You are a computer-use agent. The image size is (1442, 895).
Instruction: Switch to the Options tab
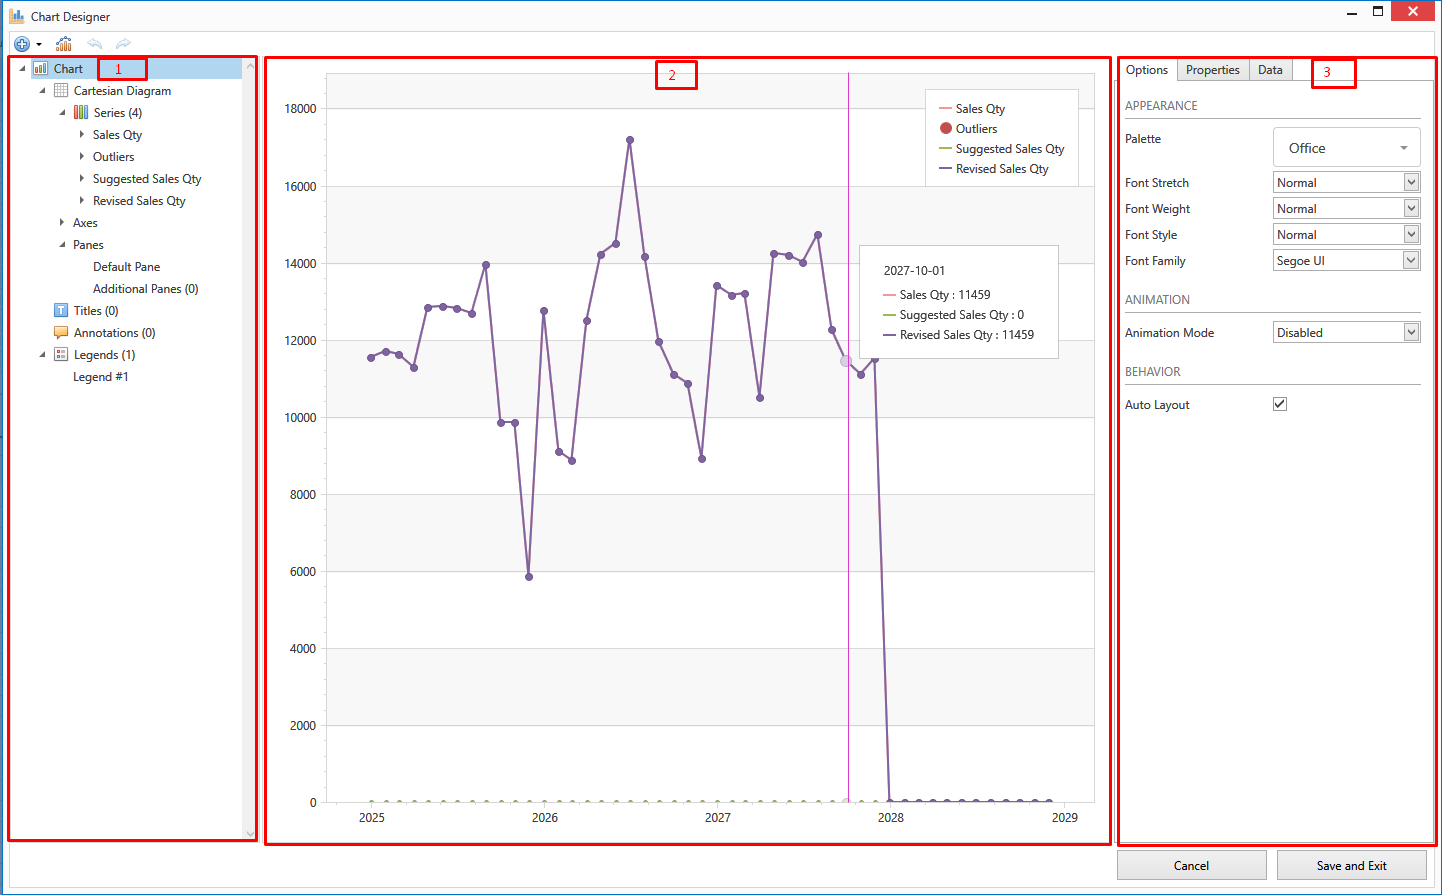[x=1147, y=70]
